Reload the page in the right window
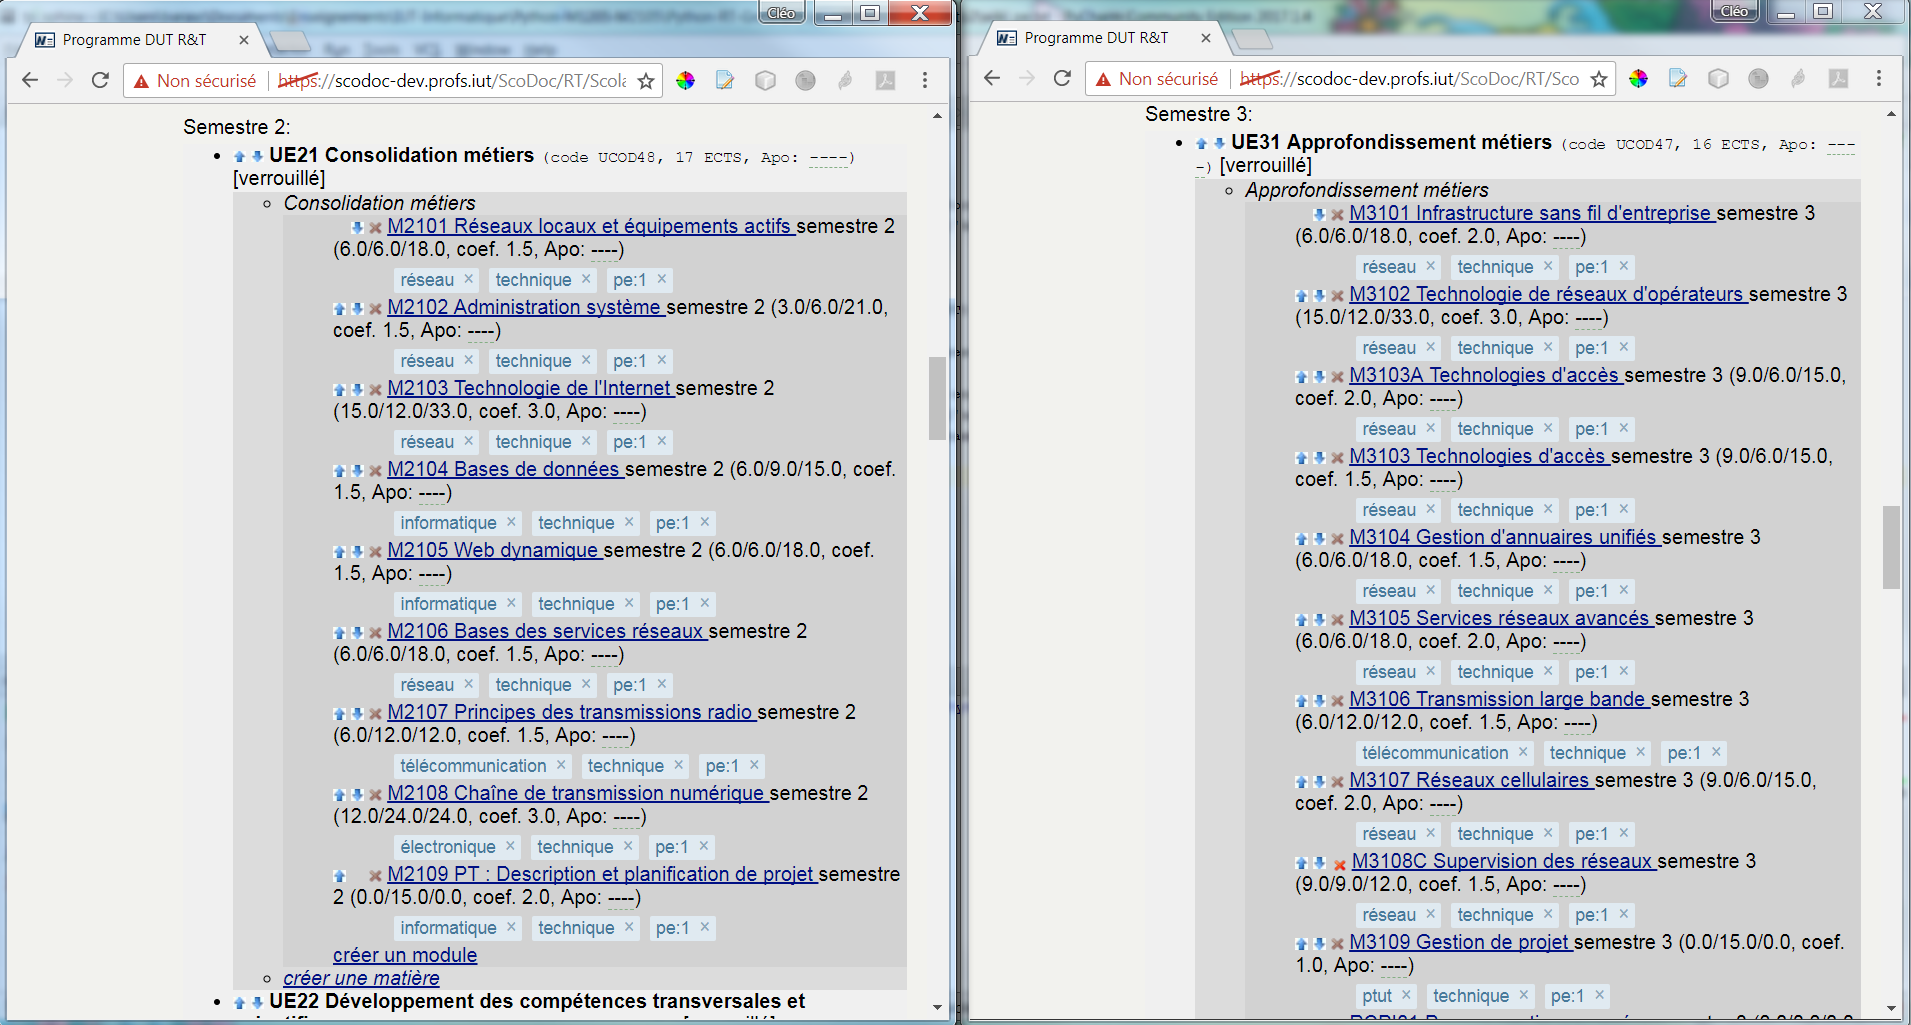This screenshot has height=1025, width=1911. (x=1062, y=79)
